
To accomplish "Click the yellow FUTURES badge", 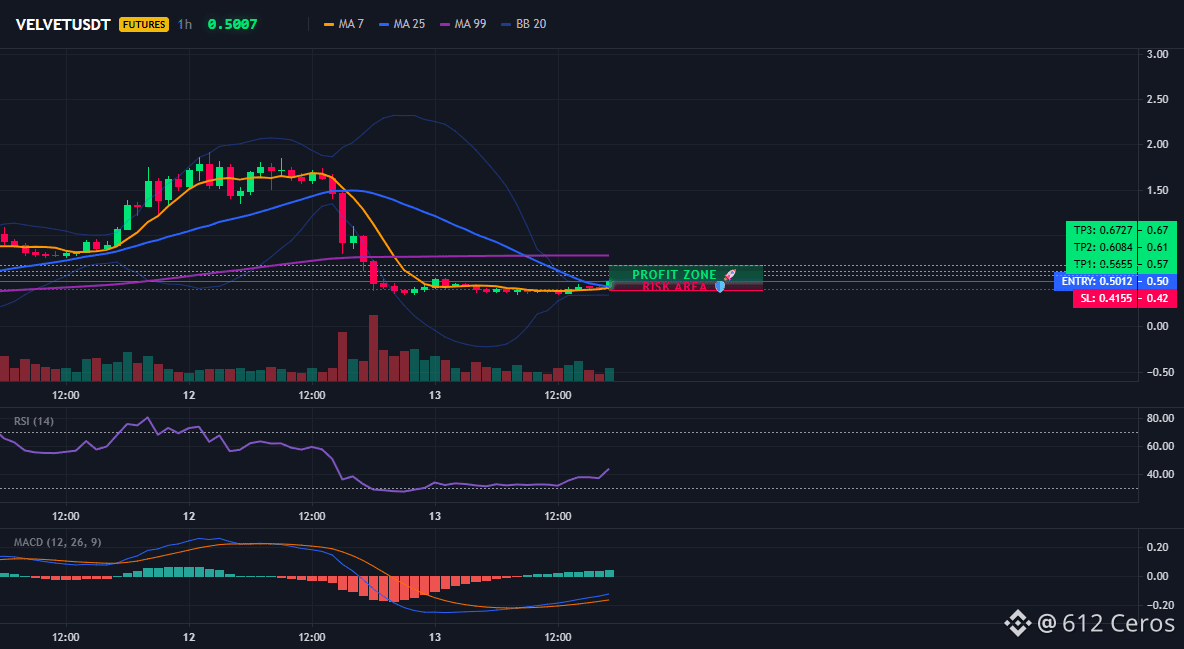I will click(143, 24).
